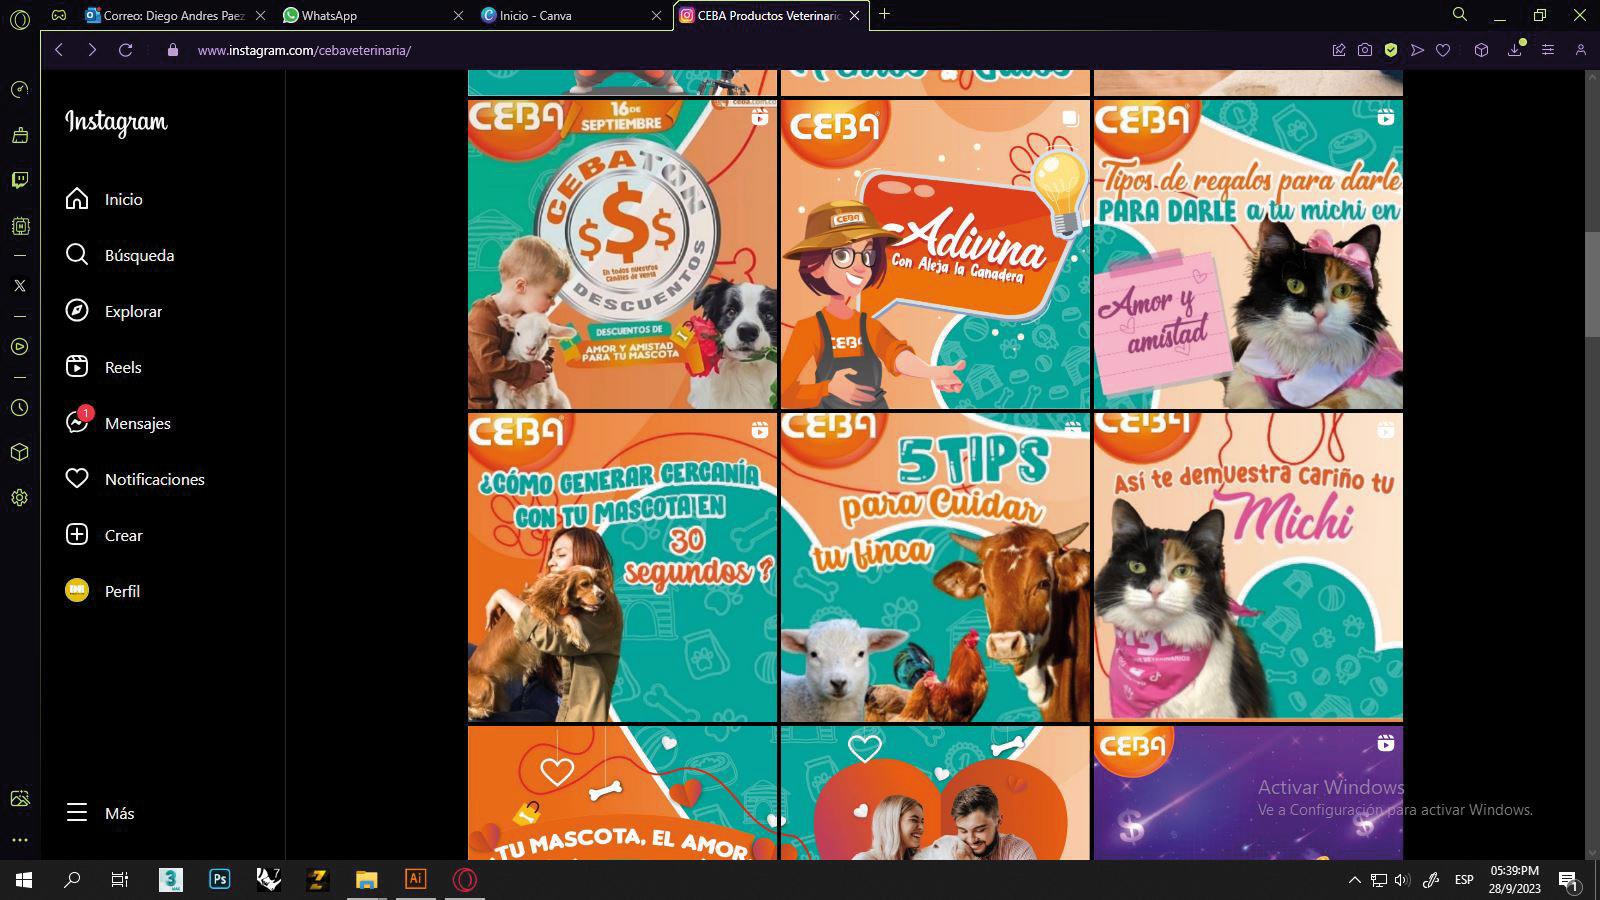Click the page vertical scrollbar thumb

click(1592, 284)
